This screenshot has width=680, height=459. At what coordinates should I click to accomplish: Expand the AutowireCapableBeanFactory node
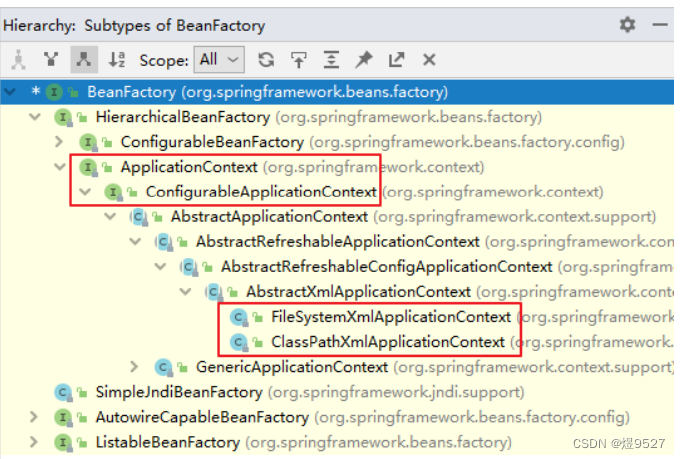34,417
